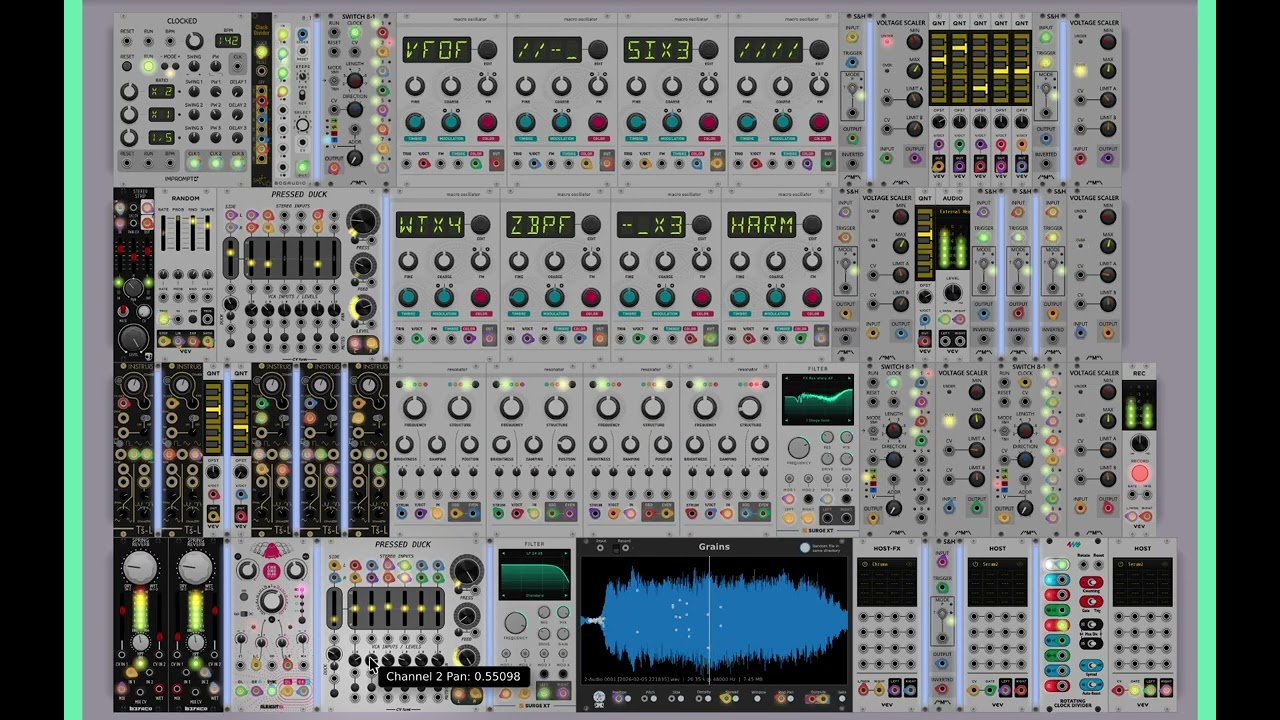Screen dimensions: 1280x720
Task: Click the SWING knob on the Clocked module
Action: (194, 65)
